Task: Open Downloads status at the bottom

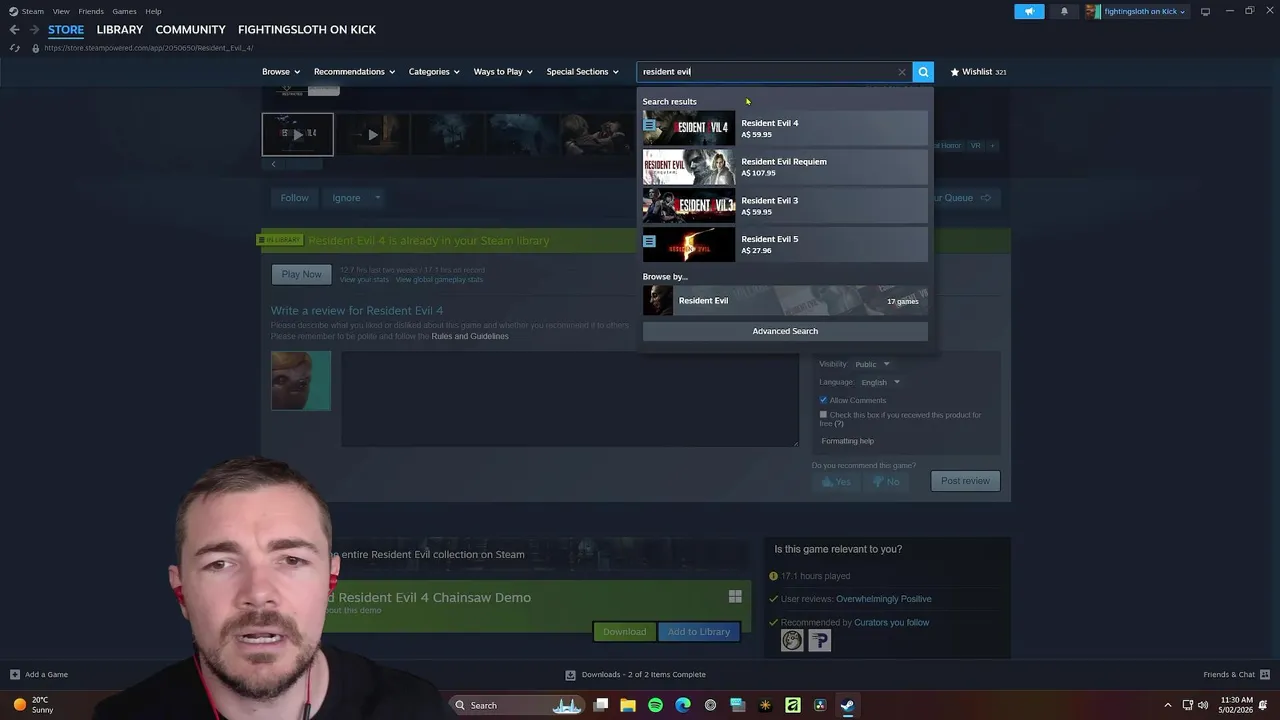Action: 635,674
